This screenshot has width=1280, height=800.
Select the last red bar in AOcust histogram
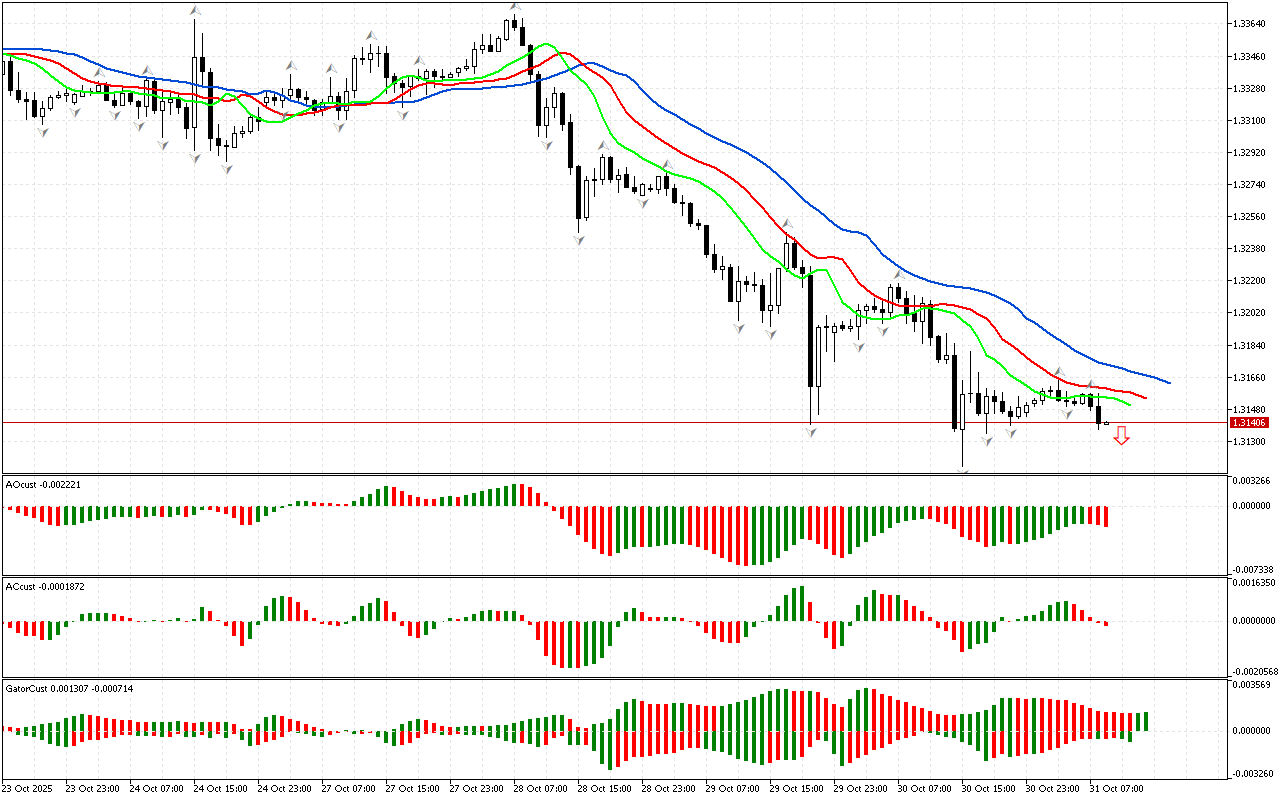(1106, 516)
